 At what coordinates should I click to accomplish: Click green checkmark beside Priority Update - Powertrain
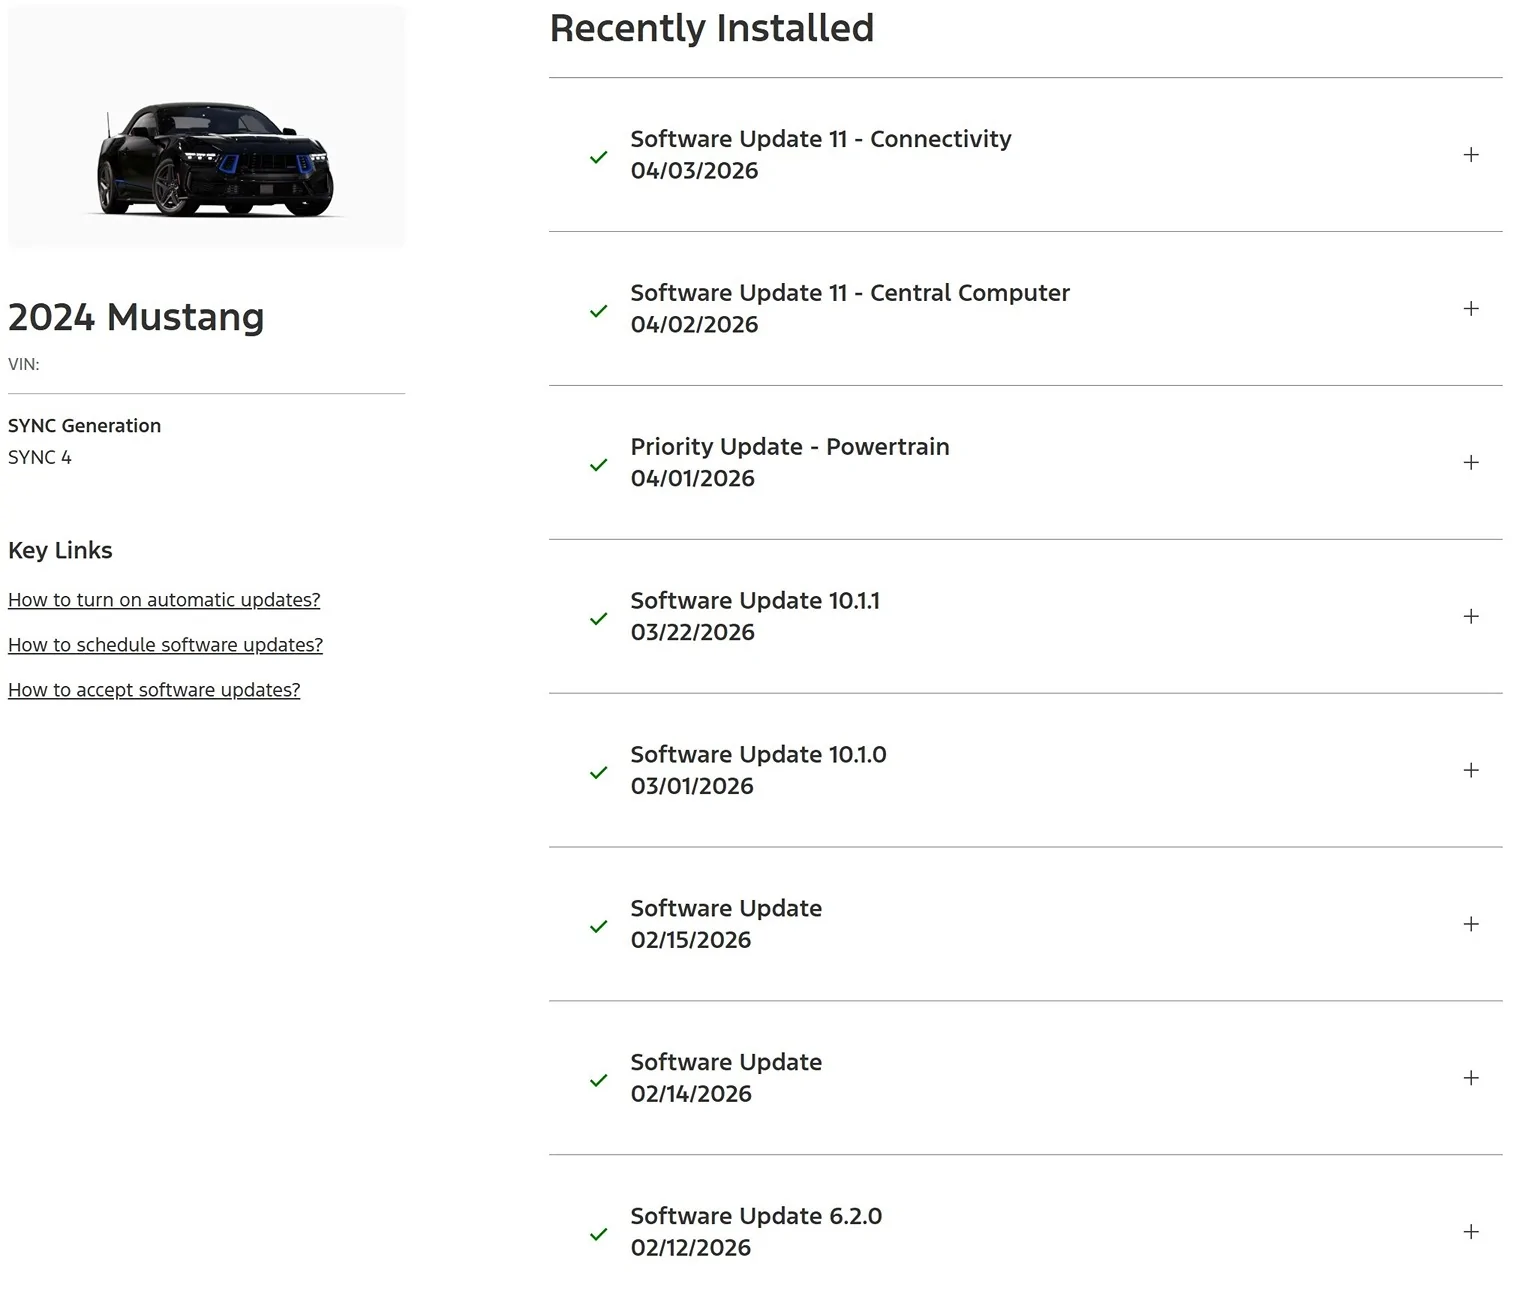[x=599, y=465]
